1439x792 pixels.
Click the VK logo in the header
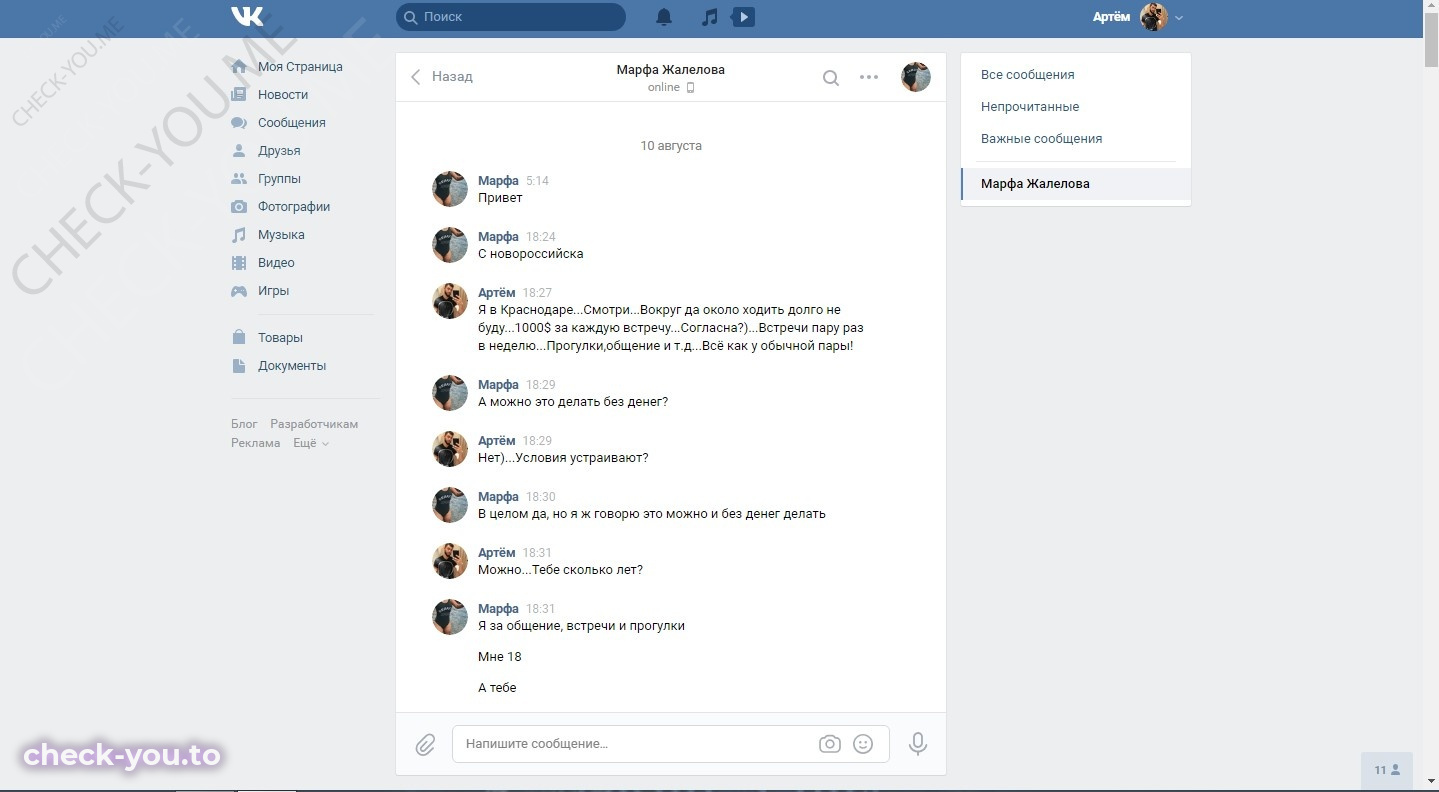(247, 17)
